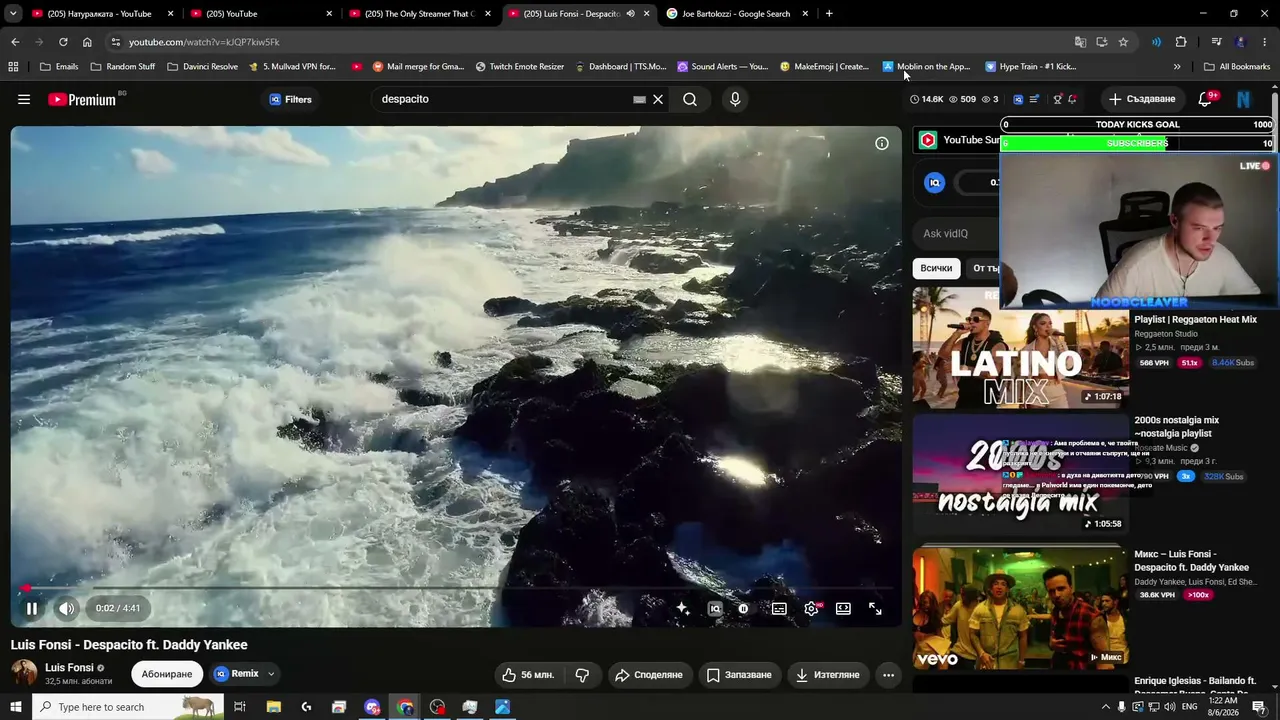The width and height of the screenshot is (1280, 720).
Task: Open the browser extensions puzzle icon
Action: (1181, 42)
